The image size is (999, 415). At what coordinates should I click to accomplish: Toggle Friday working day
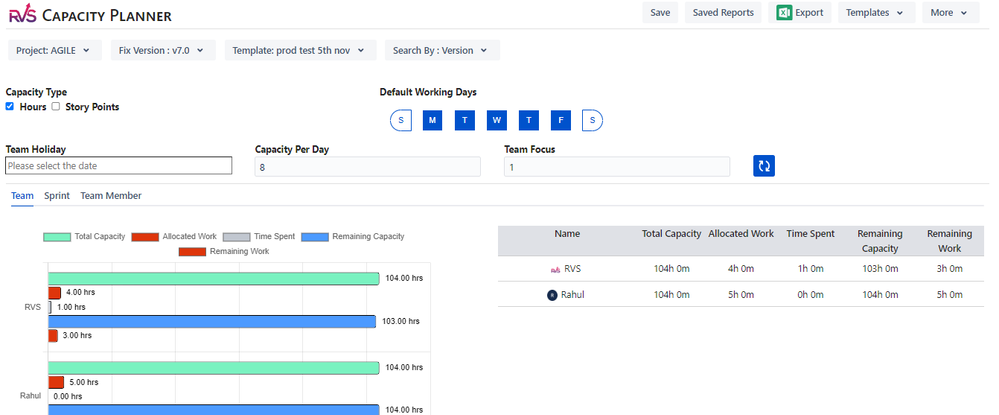(x=561, y=120)
